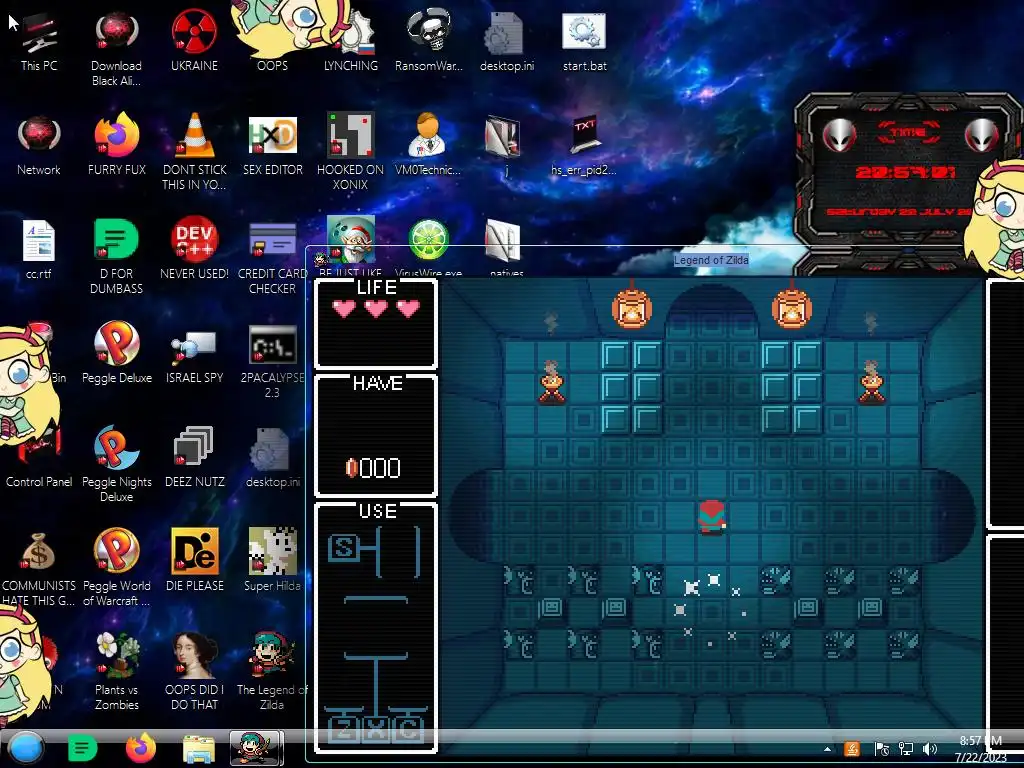Open the OOPS DID I DO THAT portrait icon
Image resolution: width=1024 pixels, height=768 pixels.
click(x=194, y=671)
